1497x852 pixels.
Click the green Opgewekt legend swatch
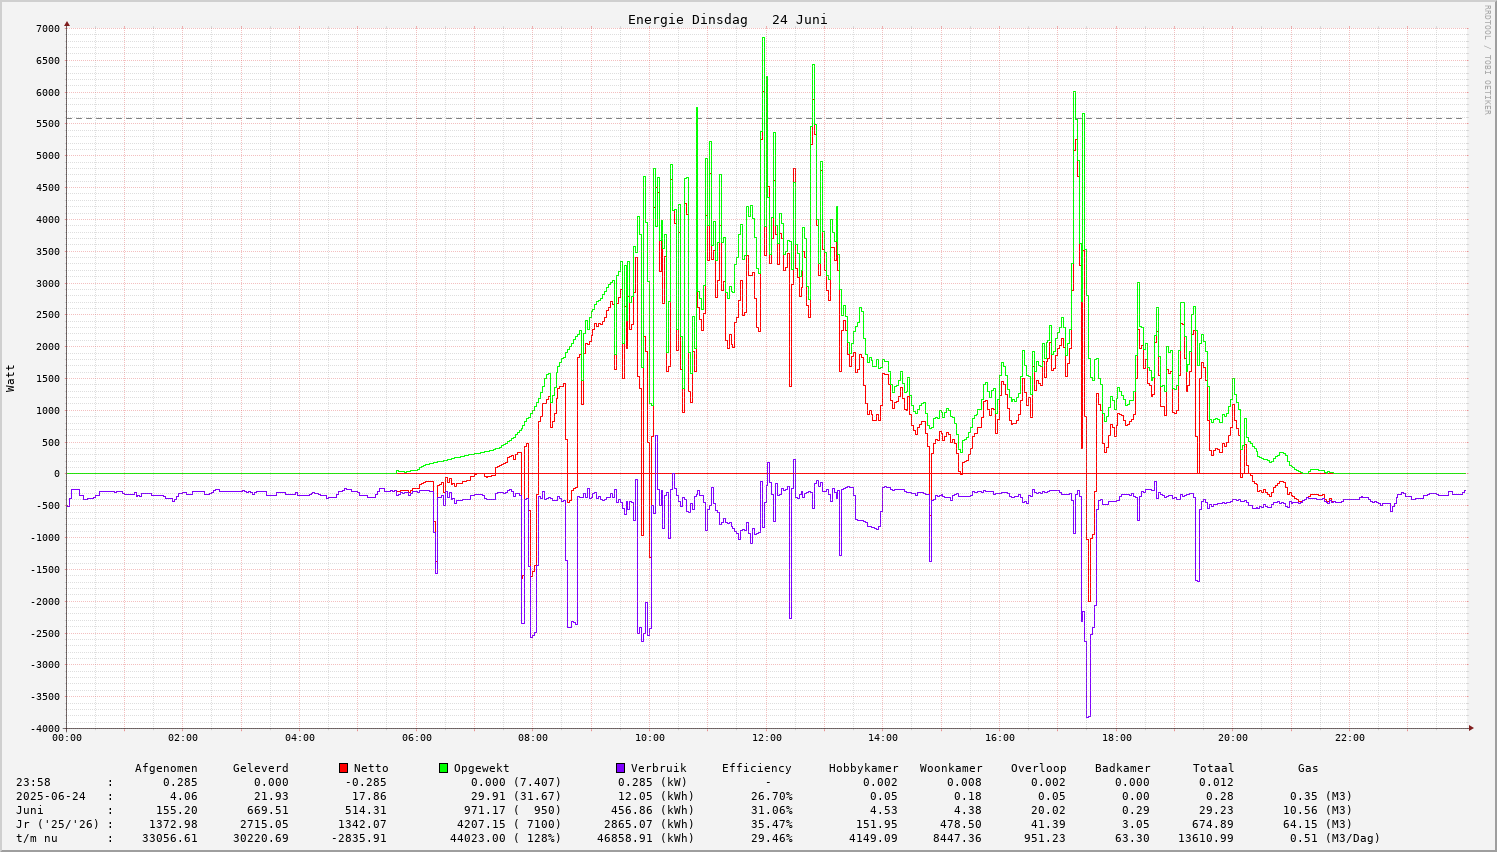click(443, 768)
